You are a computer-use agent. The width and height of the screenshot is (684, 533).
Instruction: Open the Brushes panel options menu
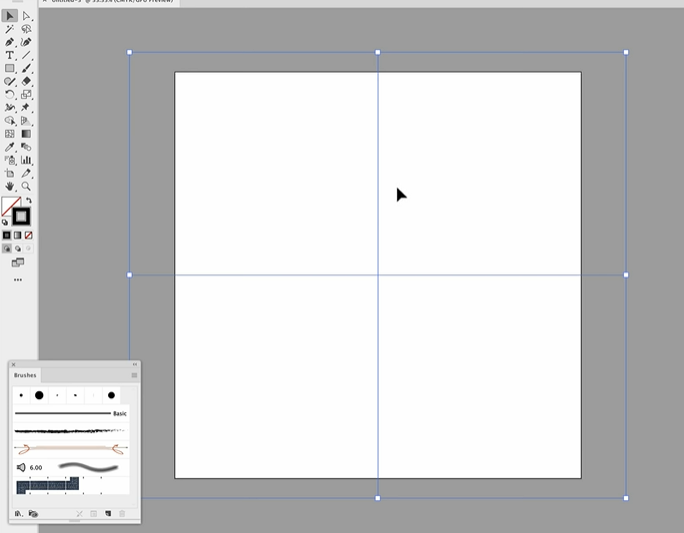pyautogui.click(x=134, y=375)
